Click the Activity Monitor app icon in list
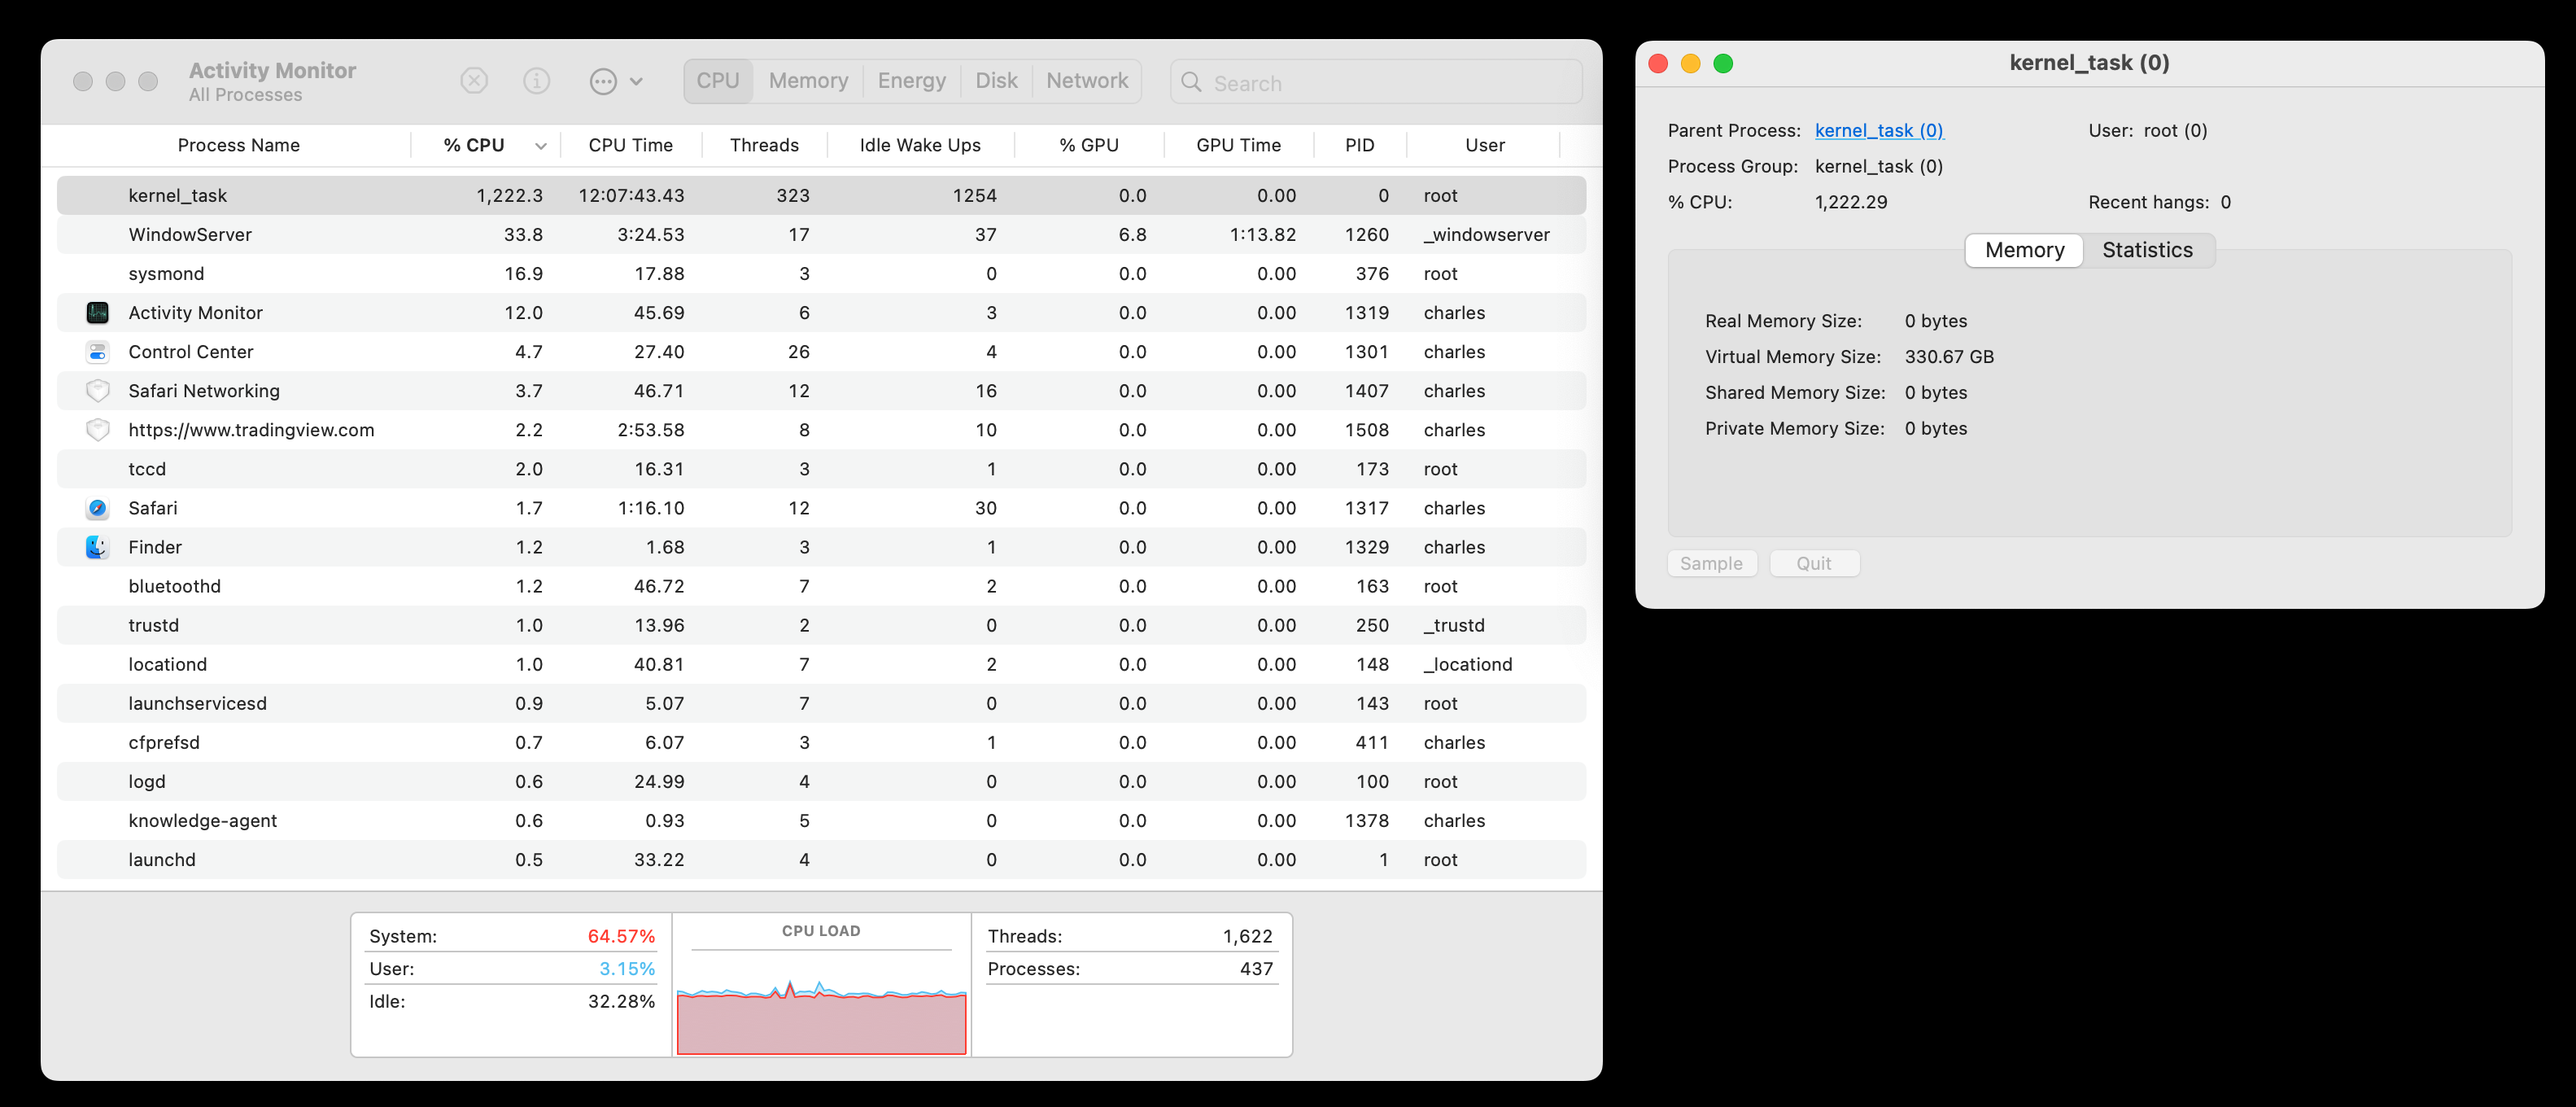Image resolution: width=2576 pixels, height=1107 pixels. (98, 313)
